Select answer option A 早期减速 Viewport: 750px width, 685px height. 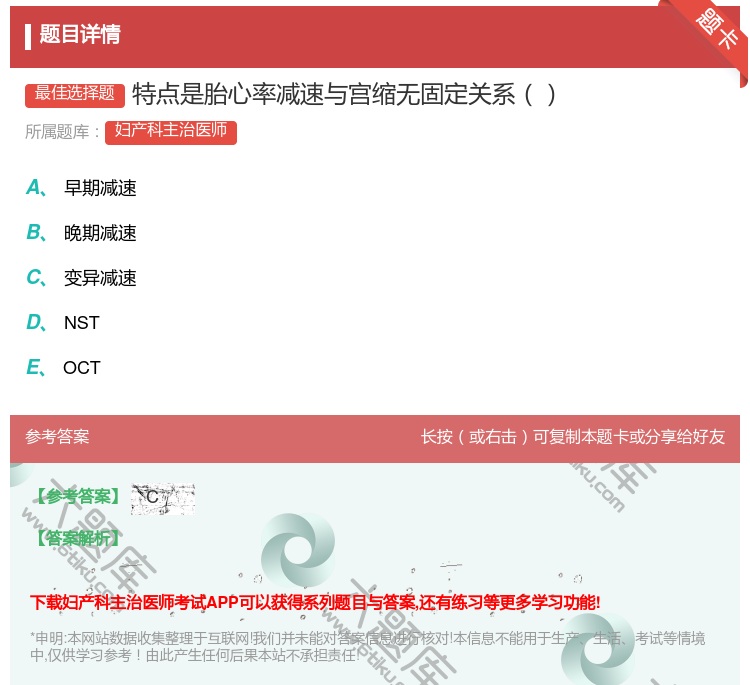tap(81, 188)
